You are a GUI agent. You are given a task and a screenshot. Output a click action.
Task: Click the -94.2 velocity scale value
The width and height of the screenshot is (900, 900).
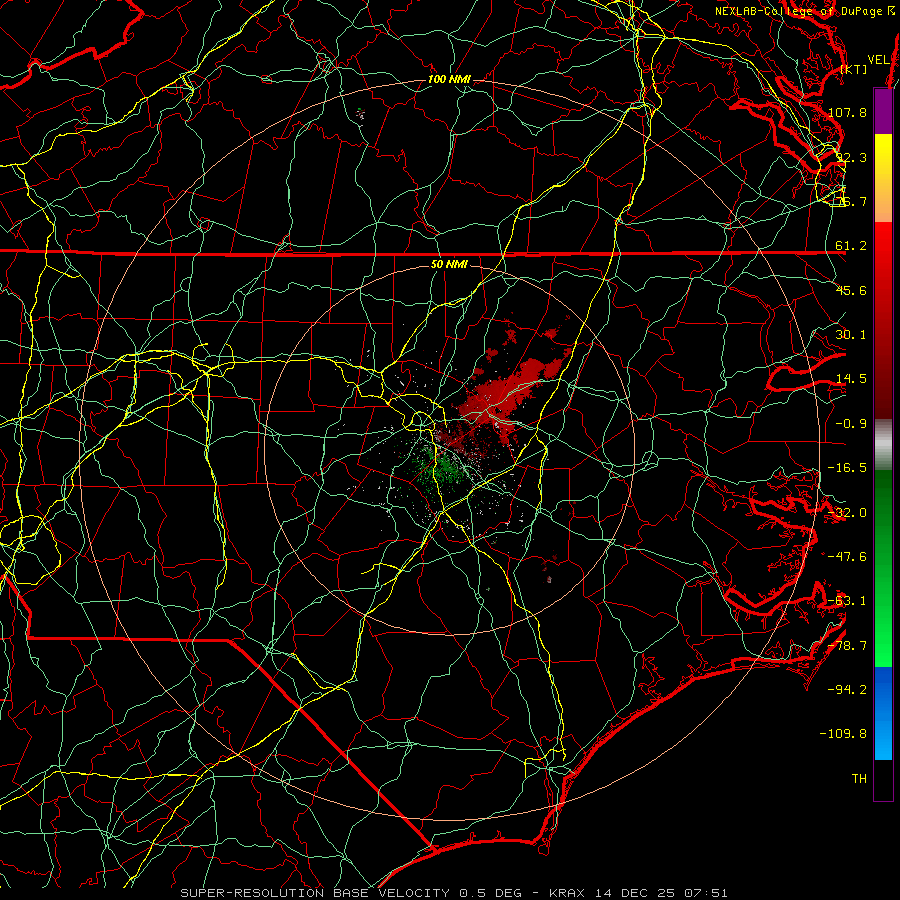(847, 690)
